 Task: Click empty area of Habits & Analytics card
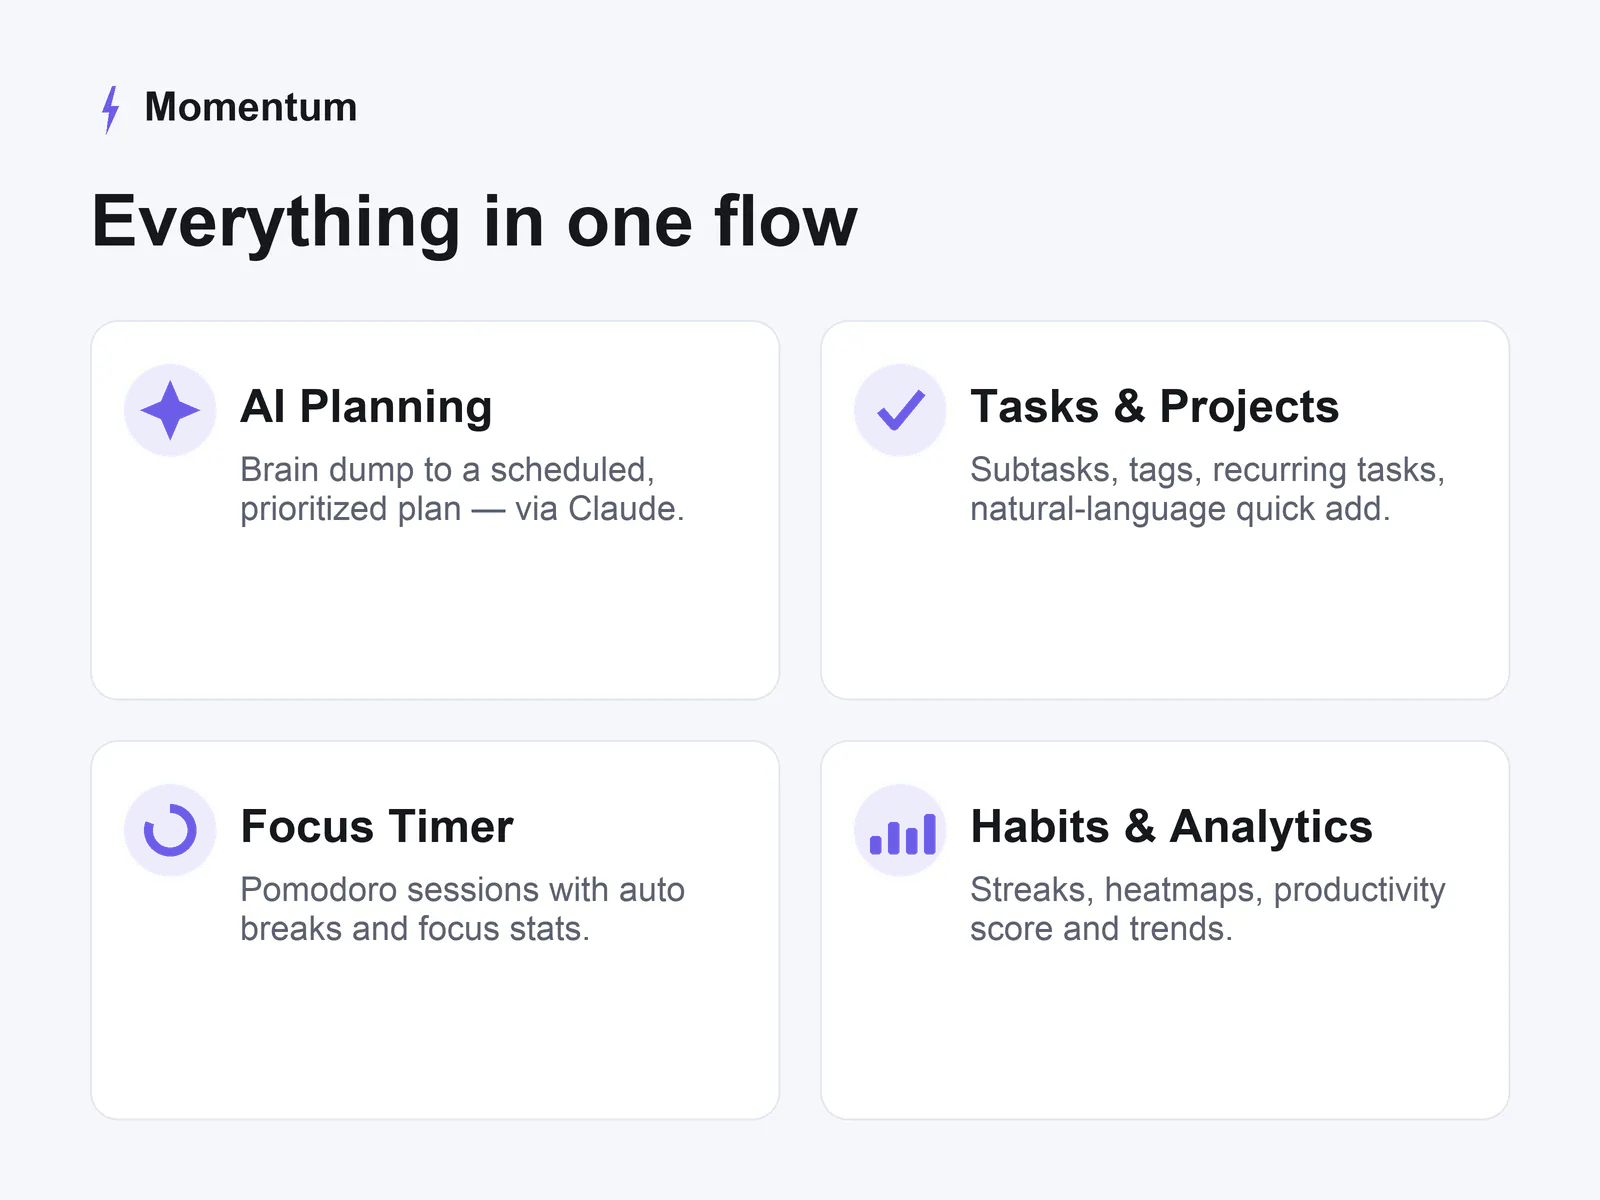coord(1165,1035)
